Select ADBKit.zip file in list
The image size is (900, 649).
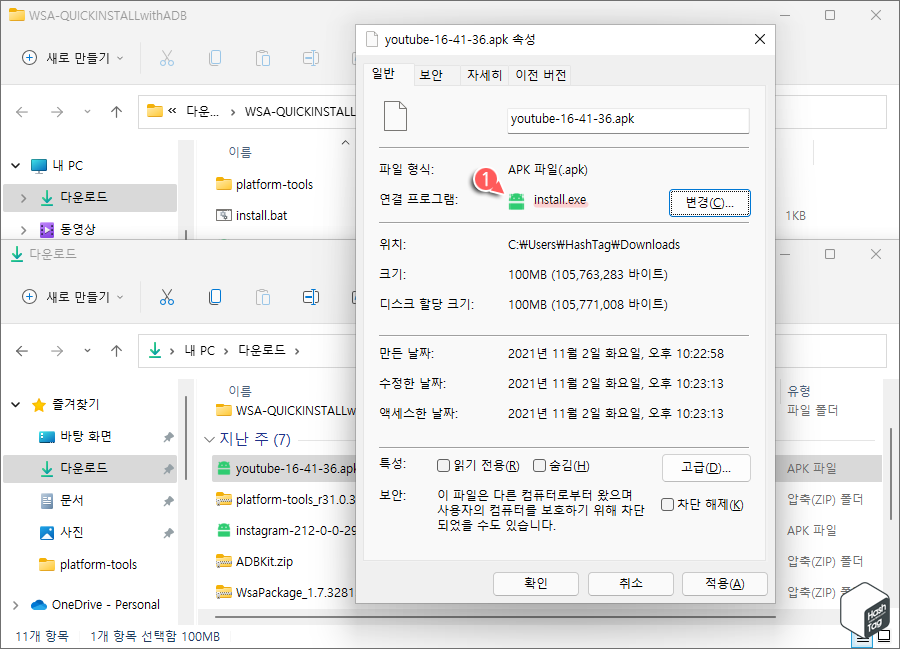tap(255, 561)
